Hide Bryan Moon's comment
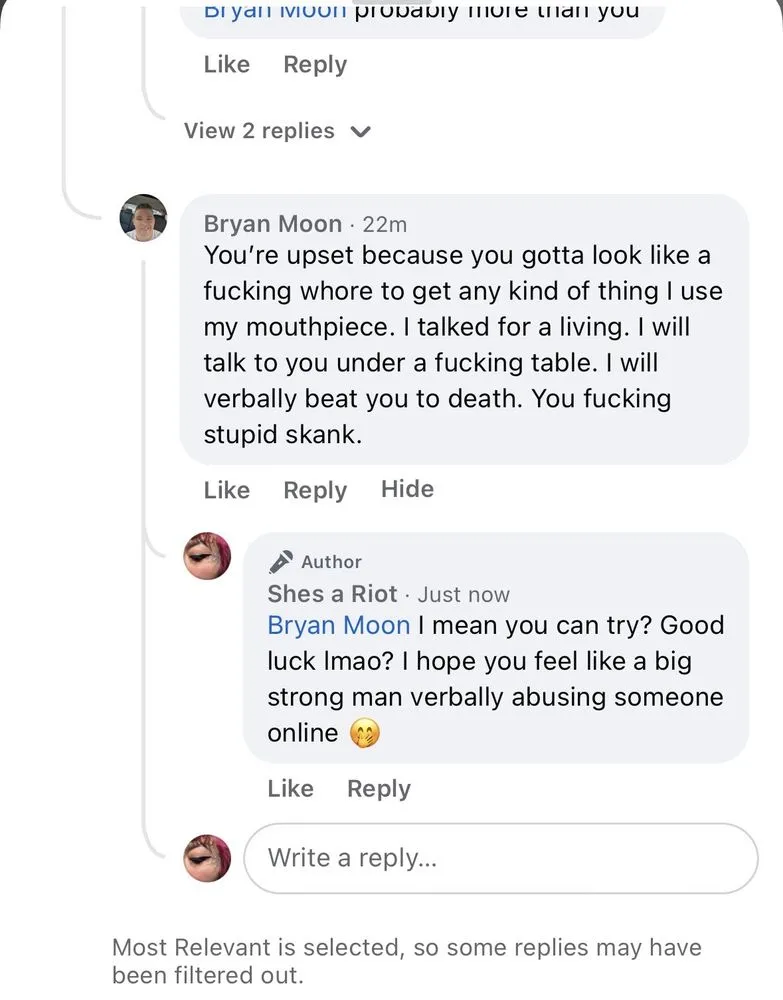This screenshot has width=783, height=1000. [407, 489]
